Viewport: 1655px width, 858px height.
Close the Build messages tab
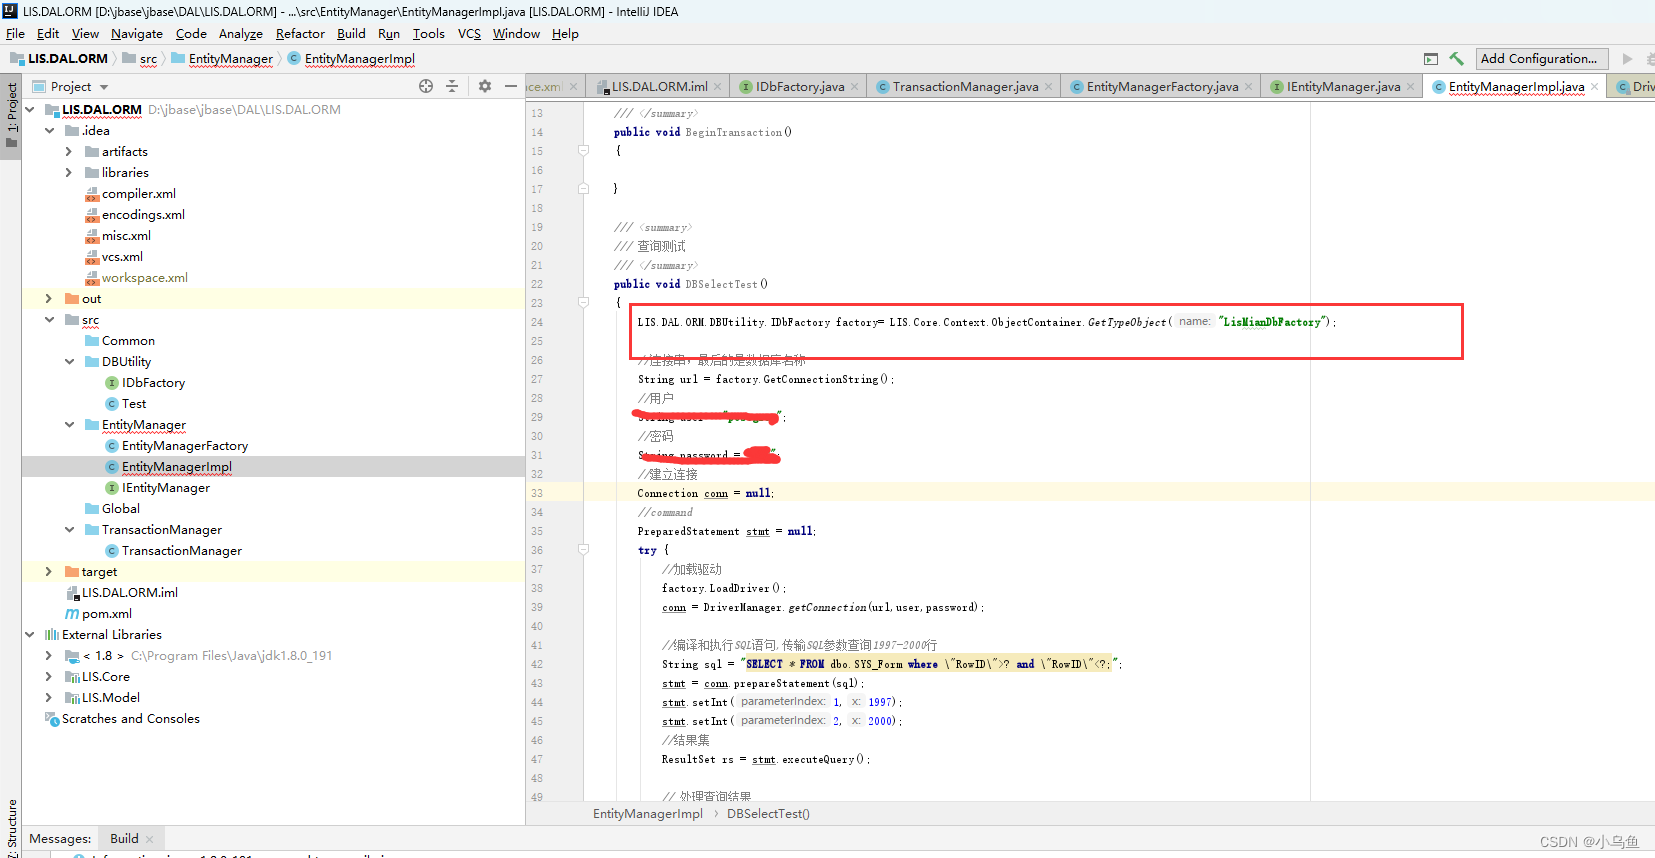pos(150,839)
